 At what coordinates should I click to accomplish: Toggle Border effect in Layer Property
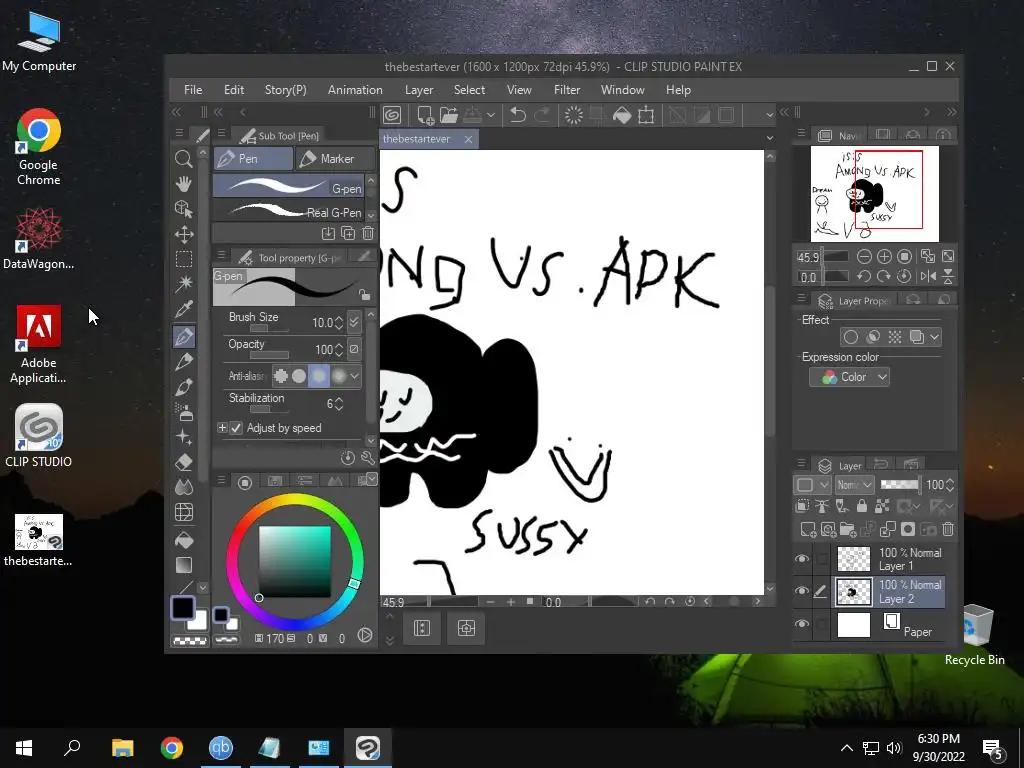coord(850,337)
